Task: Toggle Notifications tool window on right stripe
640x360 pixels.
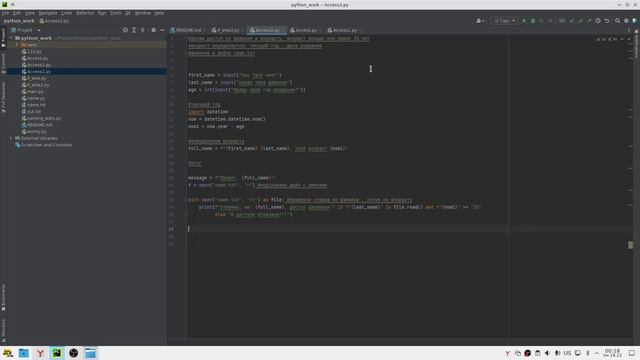Action: pos(636,44)
